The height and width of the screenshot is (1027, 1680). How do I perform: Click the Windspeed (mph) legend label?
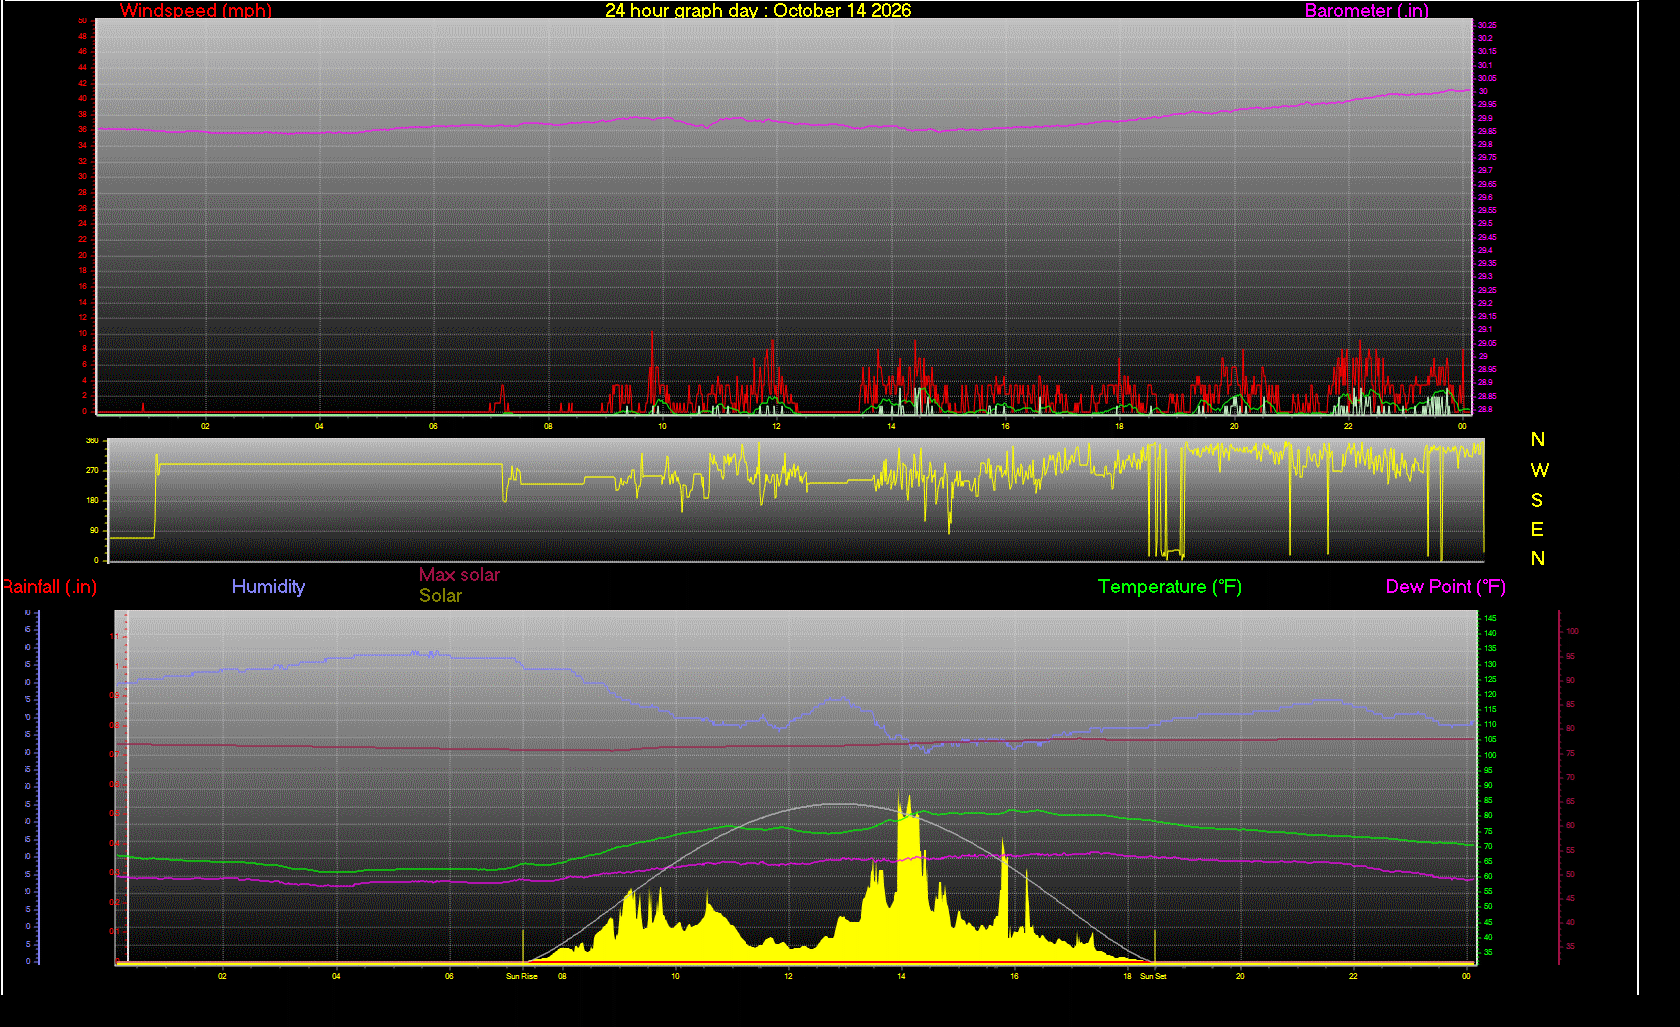(x=196, y=11)
